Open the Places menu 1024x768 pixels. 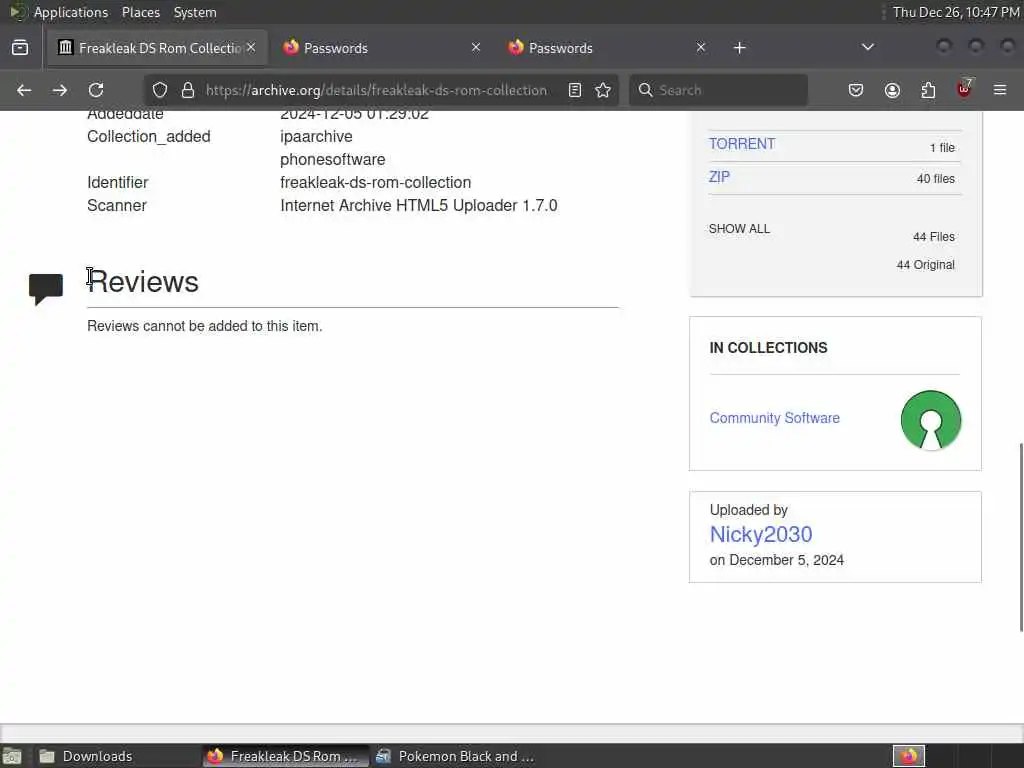tap(141, 12)
